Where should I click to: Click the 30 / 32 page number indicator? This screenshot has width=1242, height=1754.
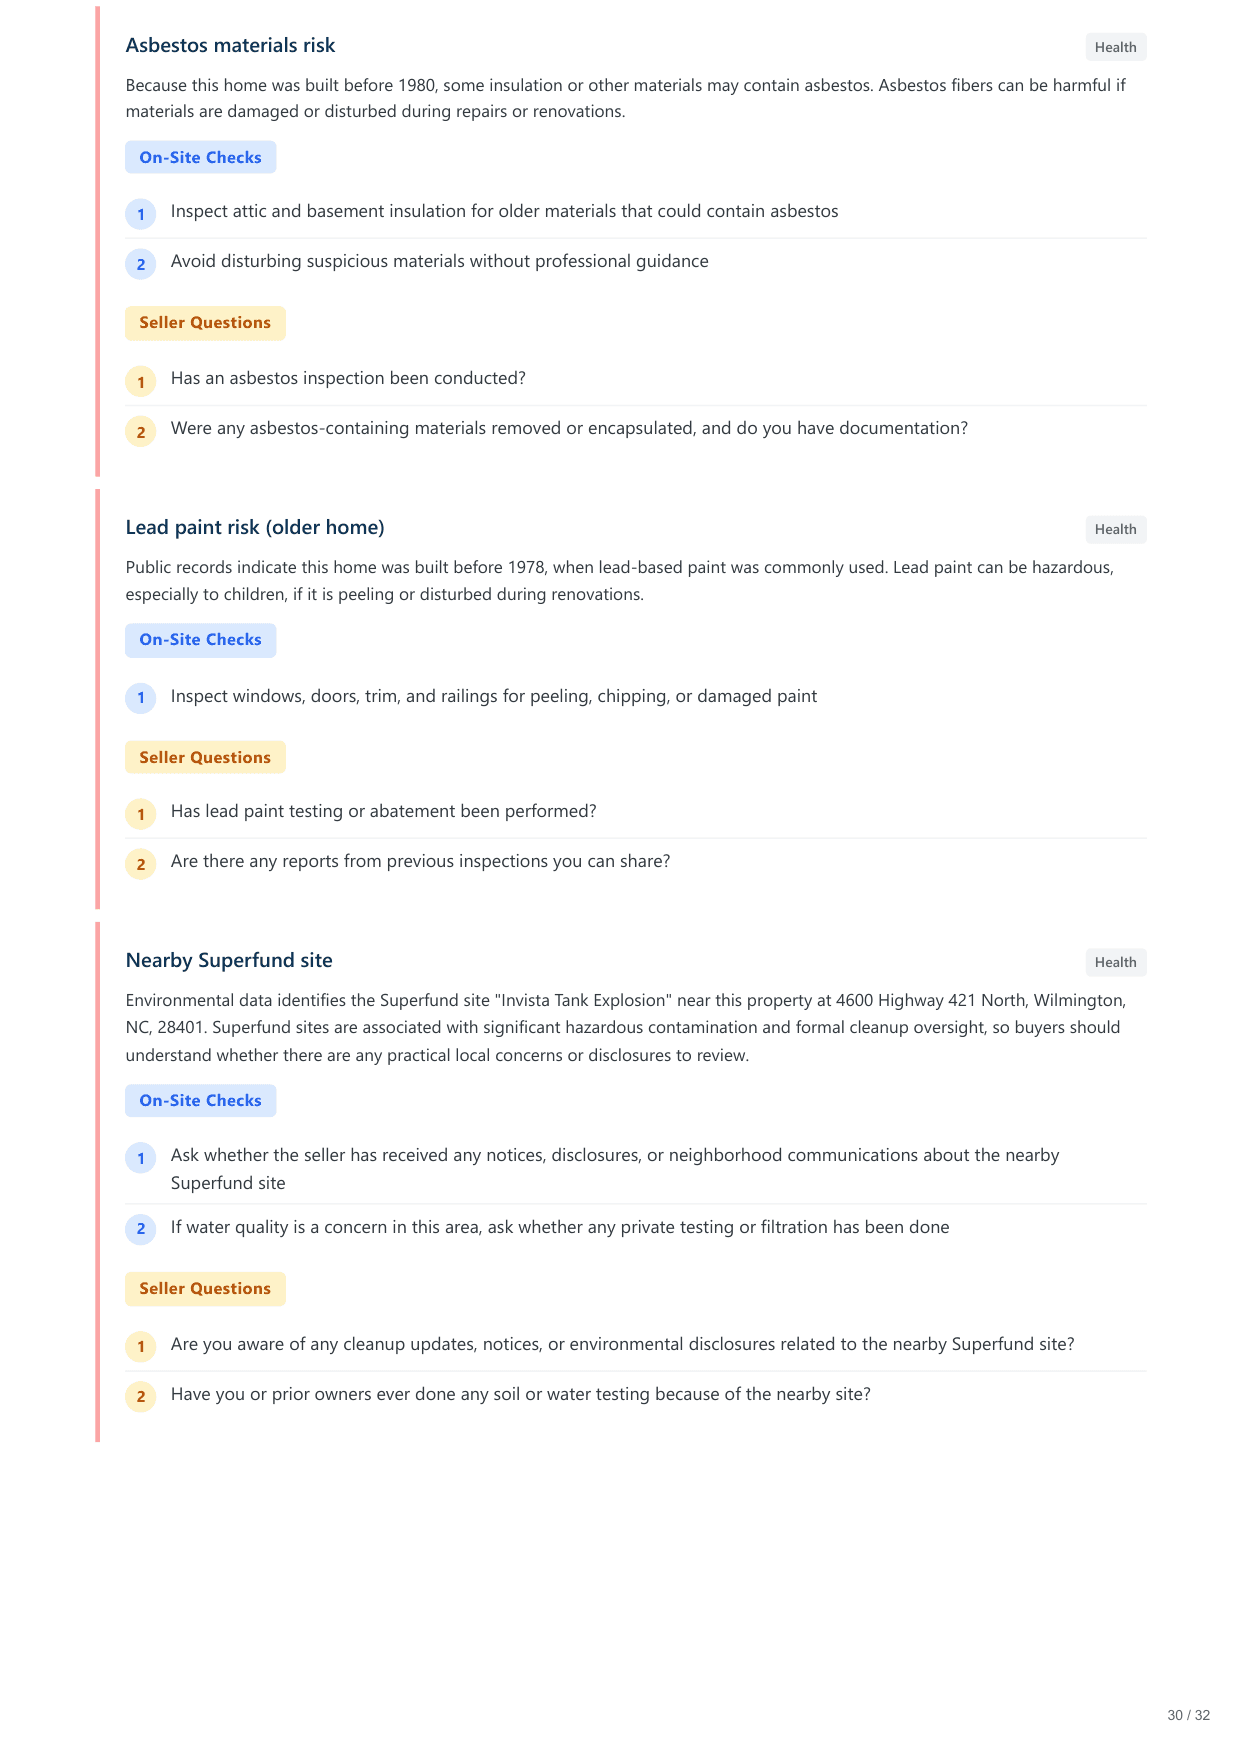[1188, 1715]
